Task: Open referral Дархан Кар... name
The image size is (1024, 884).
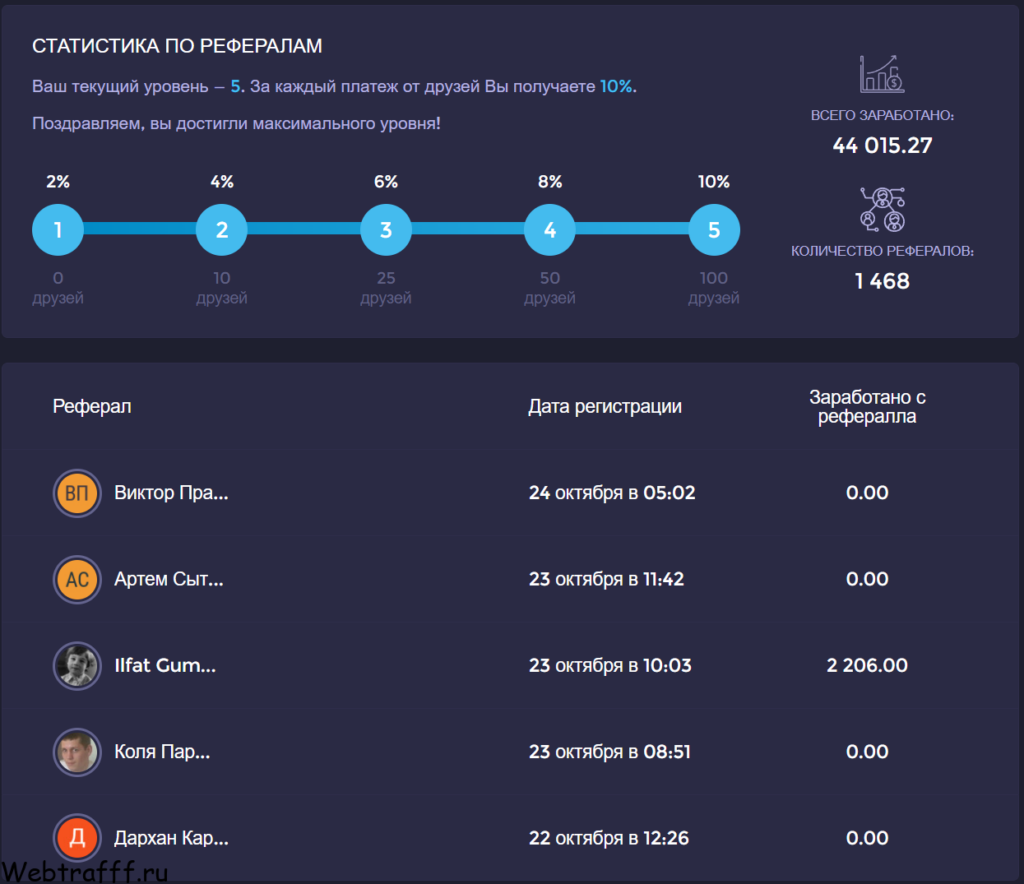Action: coord(172,838)
